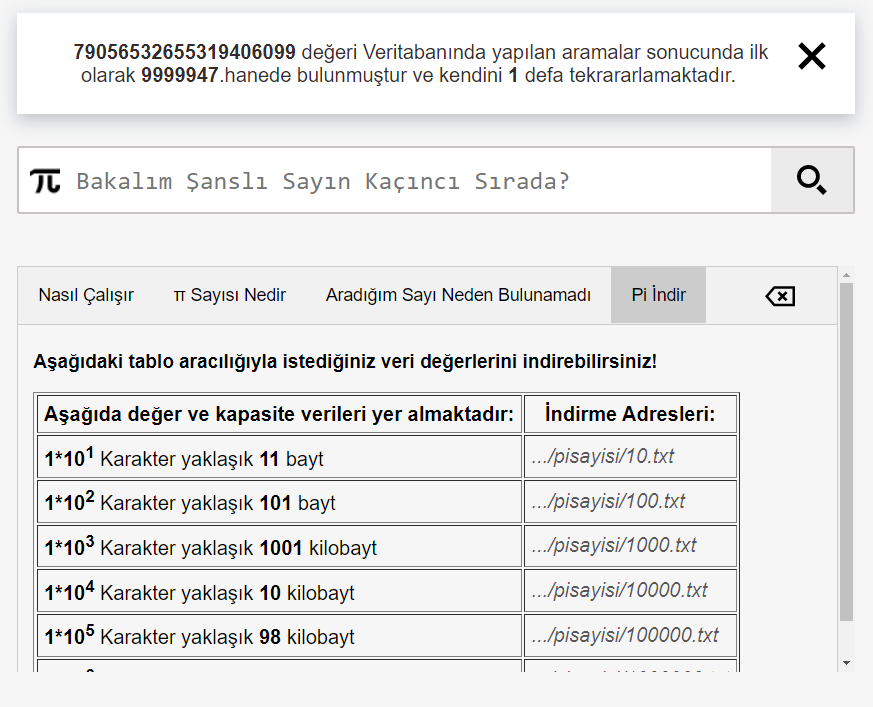Download the .../pisayisi/10000.txt file
The image size is (873, 707).
(x=620, y=590)
